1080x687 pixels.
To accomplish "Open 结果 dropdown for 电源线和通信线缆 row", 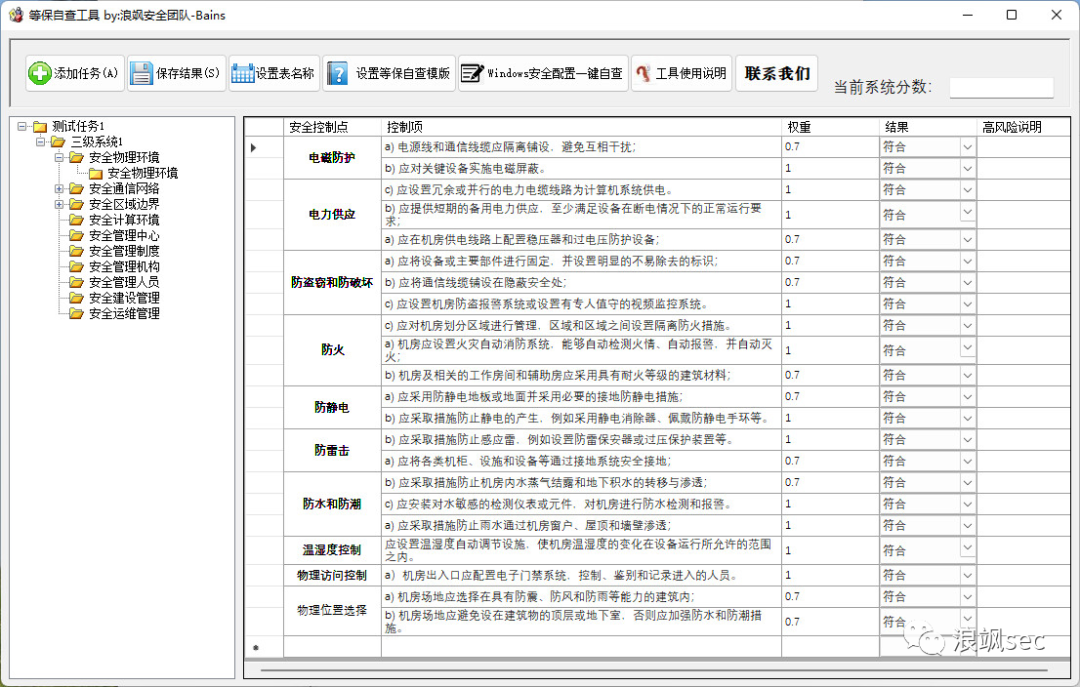I will (x=968, y=147).
